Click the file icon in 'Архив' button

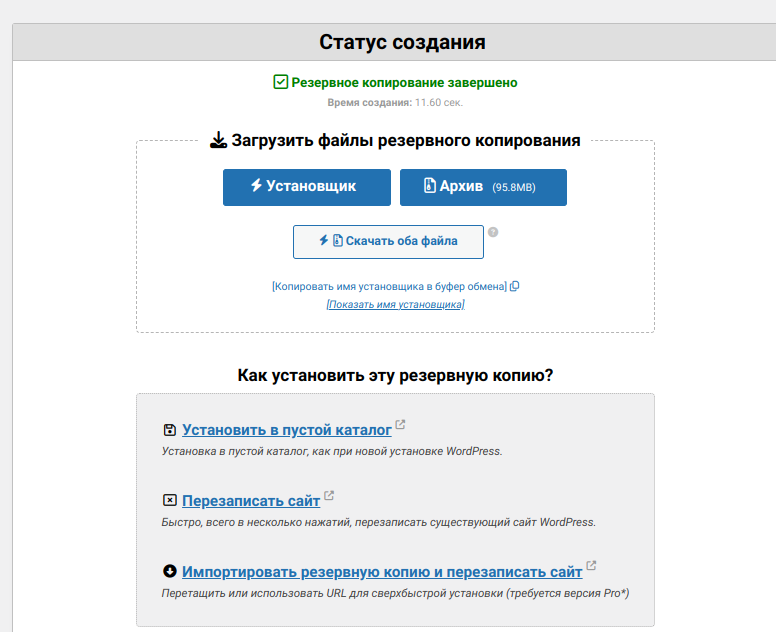(x=430, y=186)
